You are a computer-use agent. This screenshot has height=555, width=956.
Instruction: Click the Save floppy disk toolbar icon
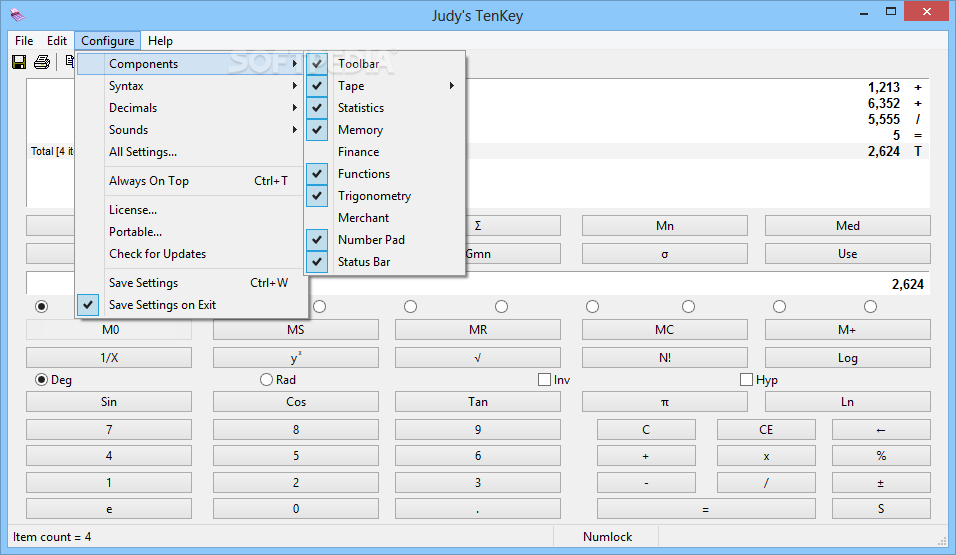point(19,62)
